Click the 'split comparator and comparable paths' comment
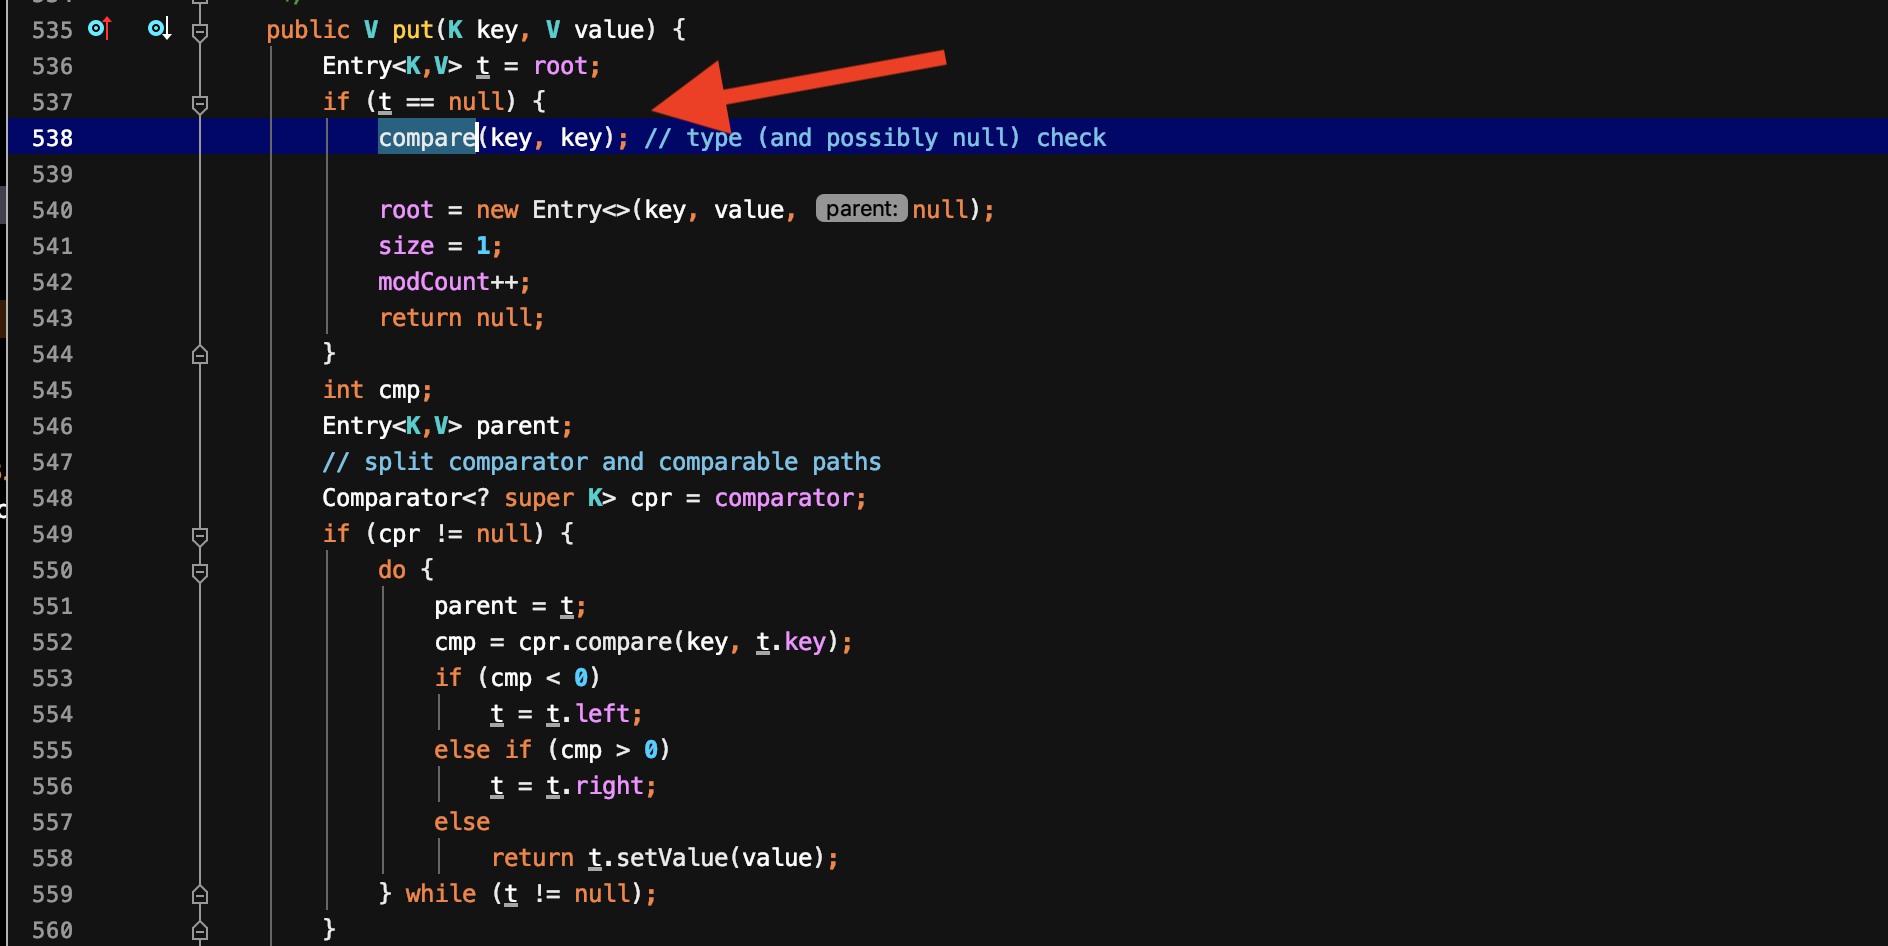Viewport: 1888px width, 946px height. point(601,462)
